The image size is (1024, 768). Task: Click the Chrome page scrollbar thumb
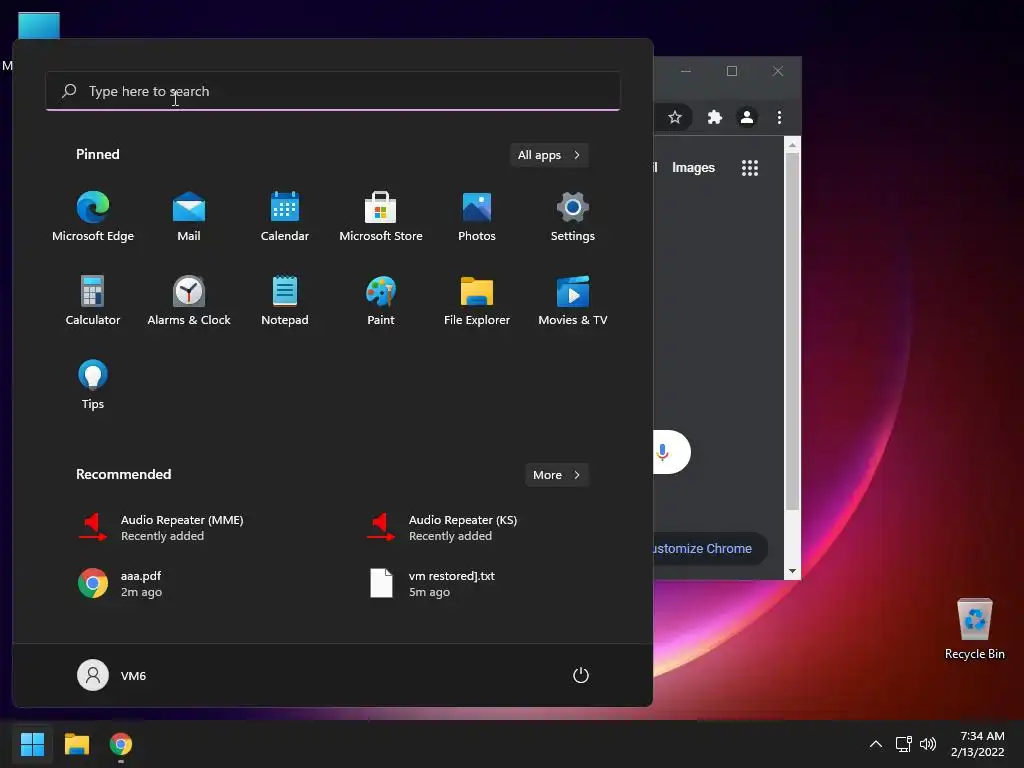[792, 332]
